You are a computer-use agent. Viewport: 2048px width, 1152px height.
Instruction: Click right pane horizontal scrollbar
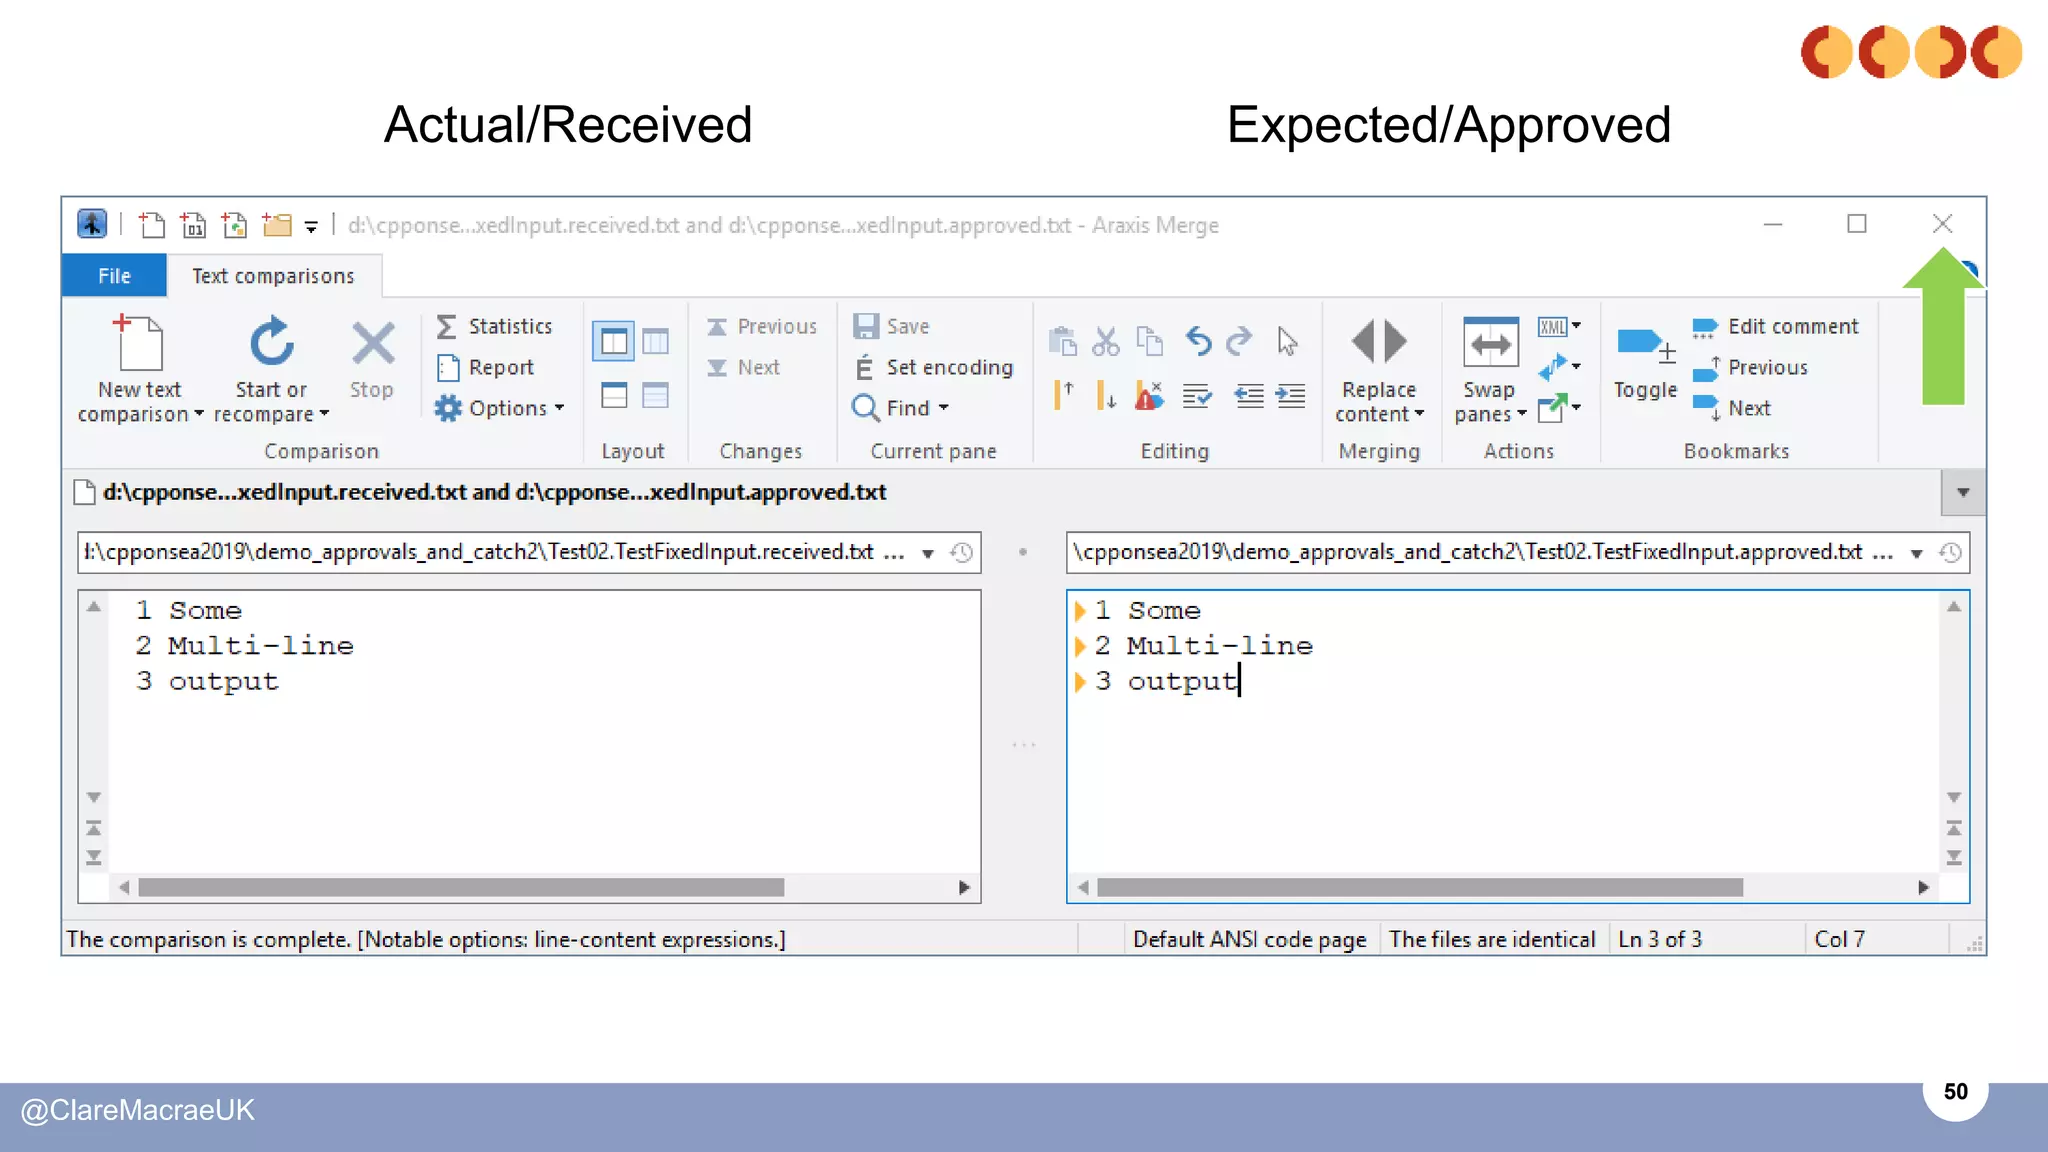click(x=1420, y=887)
